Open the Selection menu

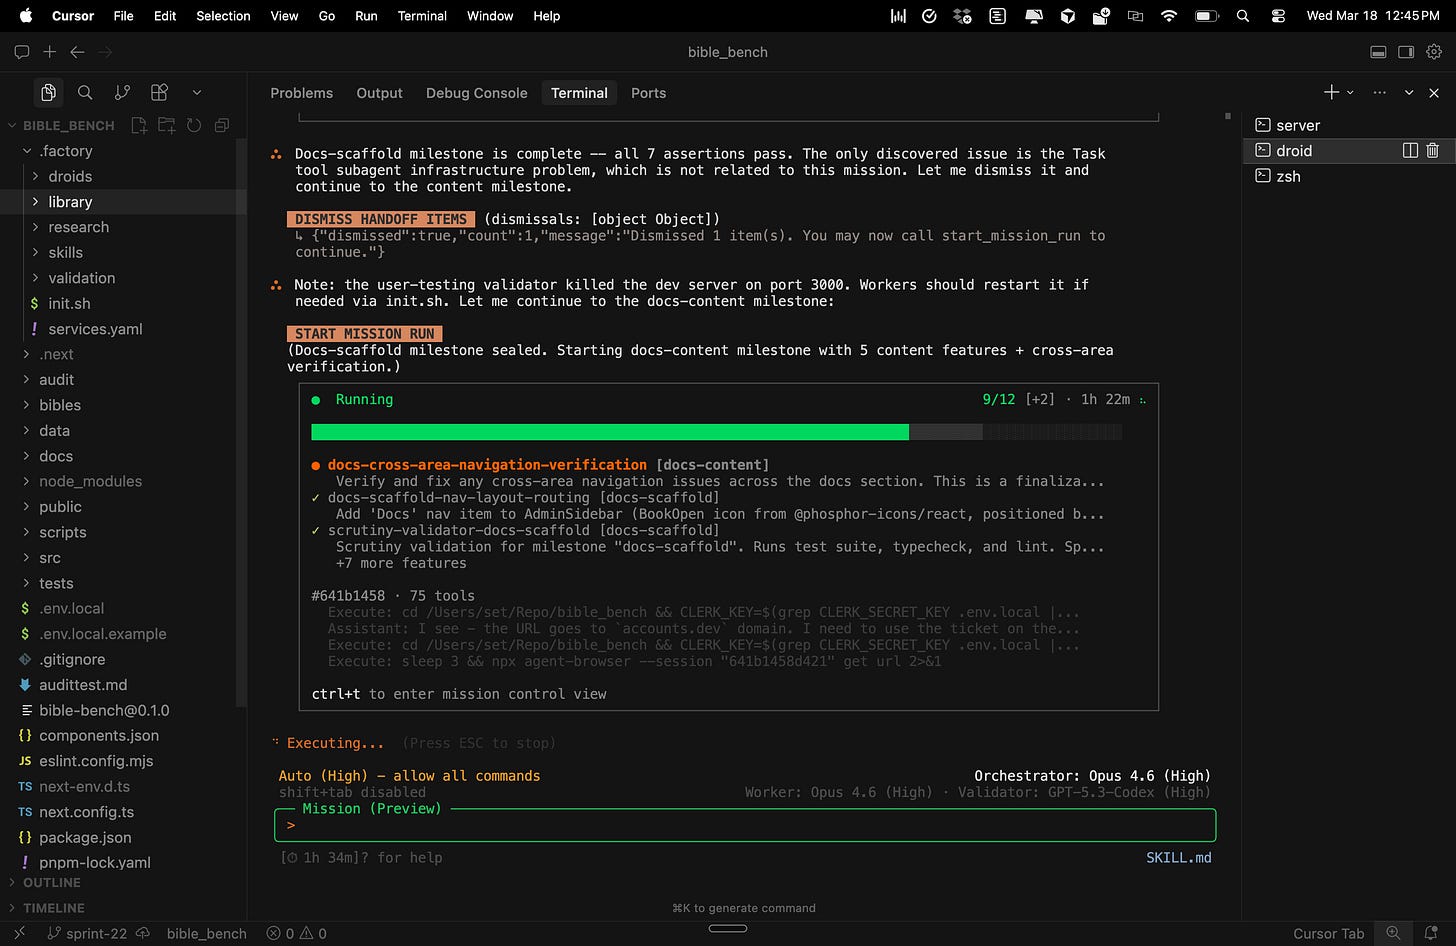223,16
